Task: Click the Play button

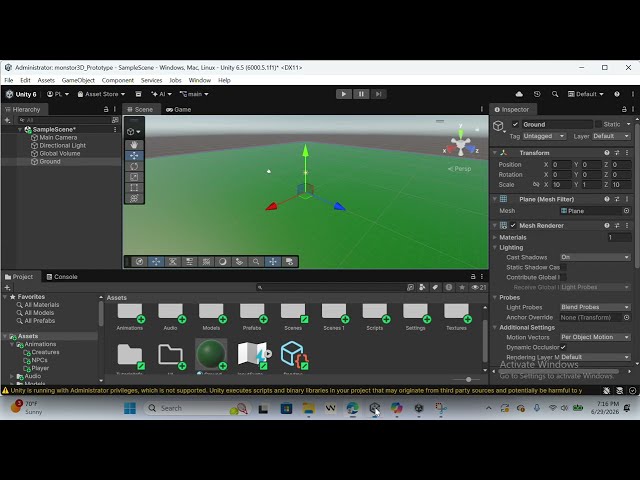Action: tap(344, 94)
